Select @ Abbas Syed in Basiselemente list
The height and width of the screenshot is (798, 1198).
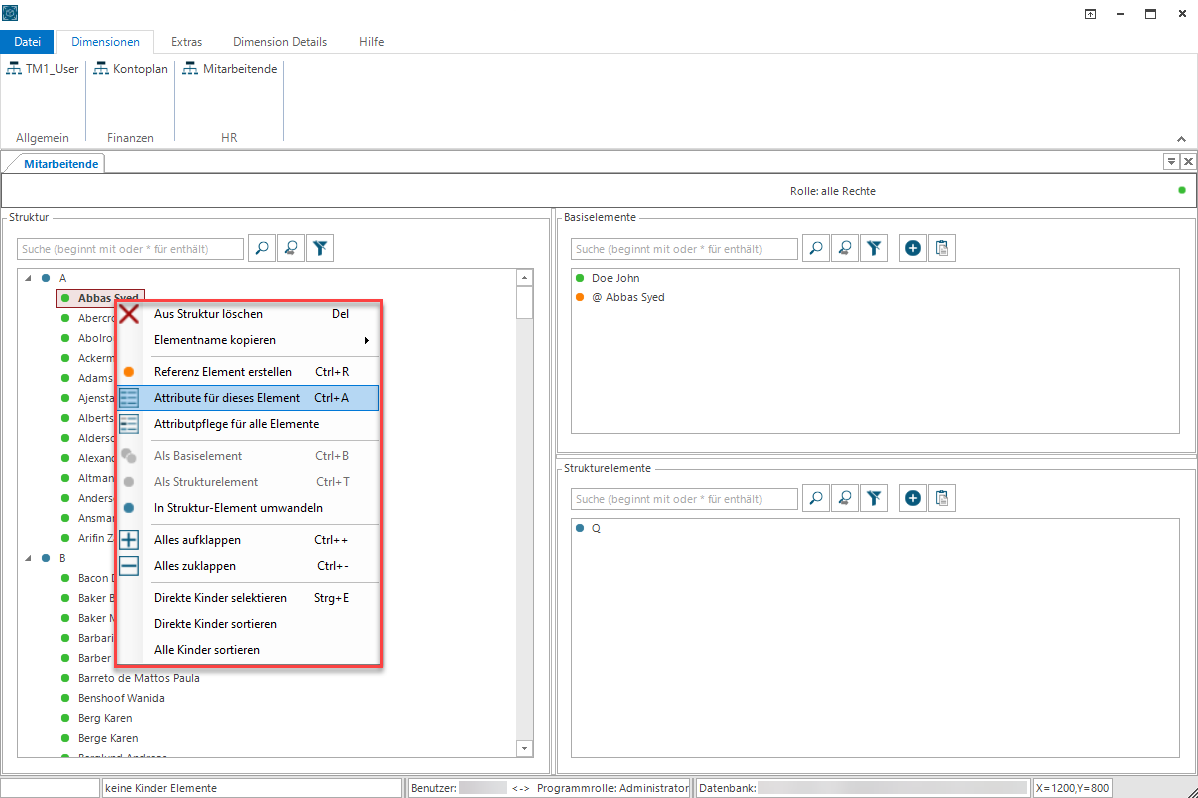[x=628, y=297]
